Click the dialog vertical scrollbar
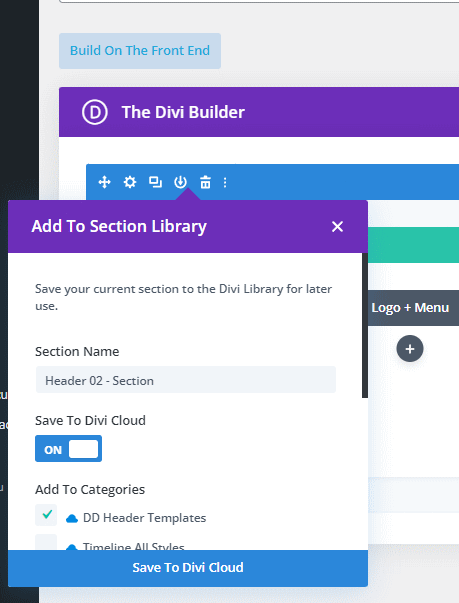 pos(365,325)
